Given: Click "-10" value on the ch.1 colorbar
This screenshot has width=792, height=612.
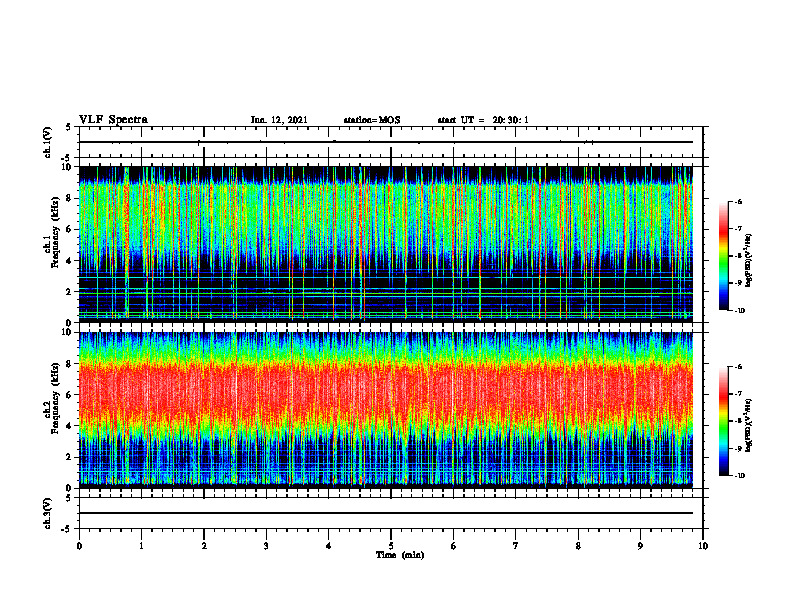Looking at the screenshot, I should click(739, 311).
